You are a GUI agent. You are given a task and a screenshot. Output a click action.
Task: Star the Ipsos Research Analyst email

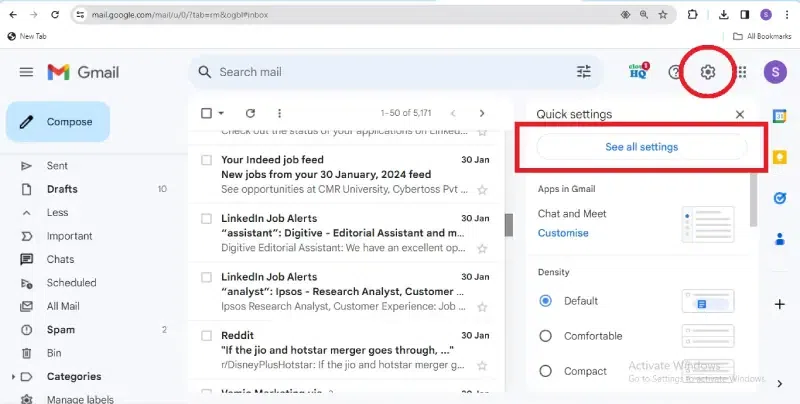pos(482,307)
